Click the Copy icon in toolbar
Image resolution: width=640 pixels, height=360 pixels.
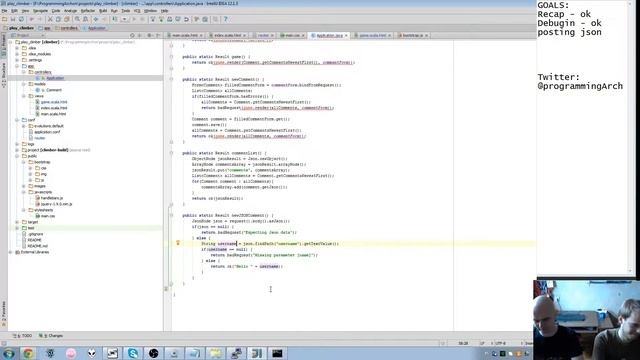coord(58,19)
